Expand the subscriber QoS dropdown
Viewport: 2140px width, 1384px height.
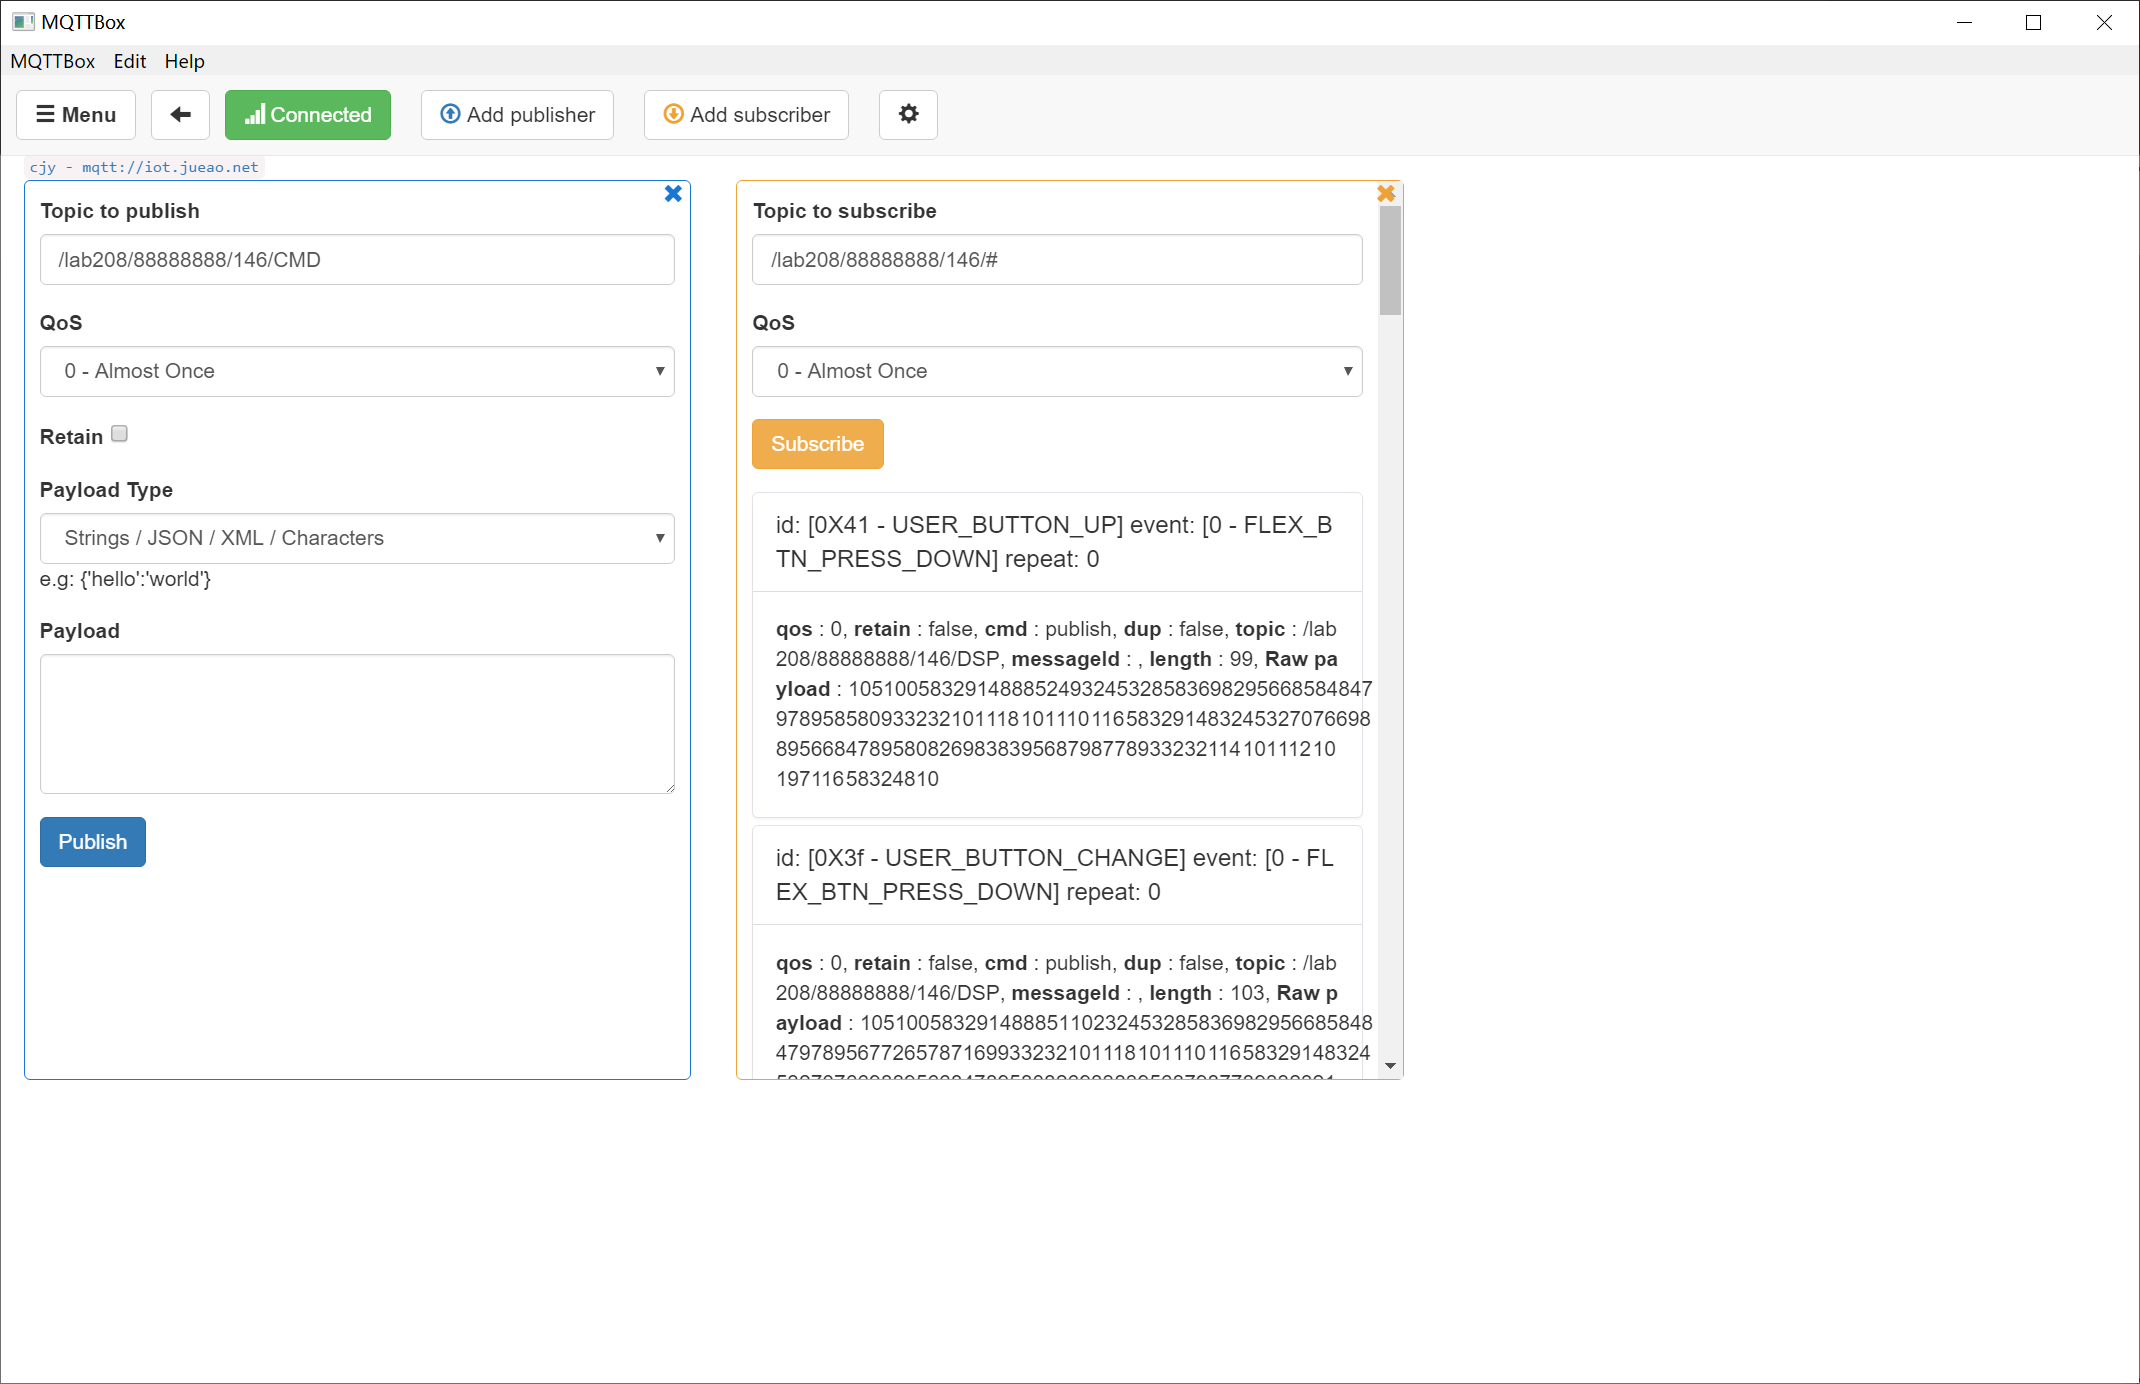1057,371
